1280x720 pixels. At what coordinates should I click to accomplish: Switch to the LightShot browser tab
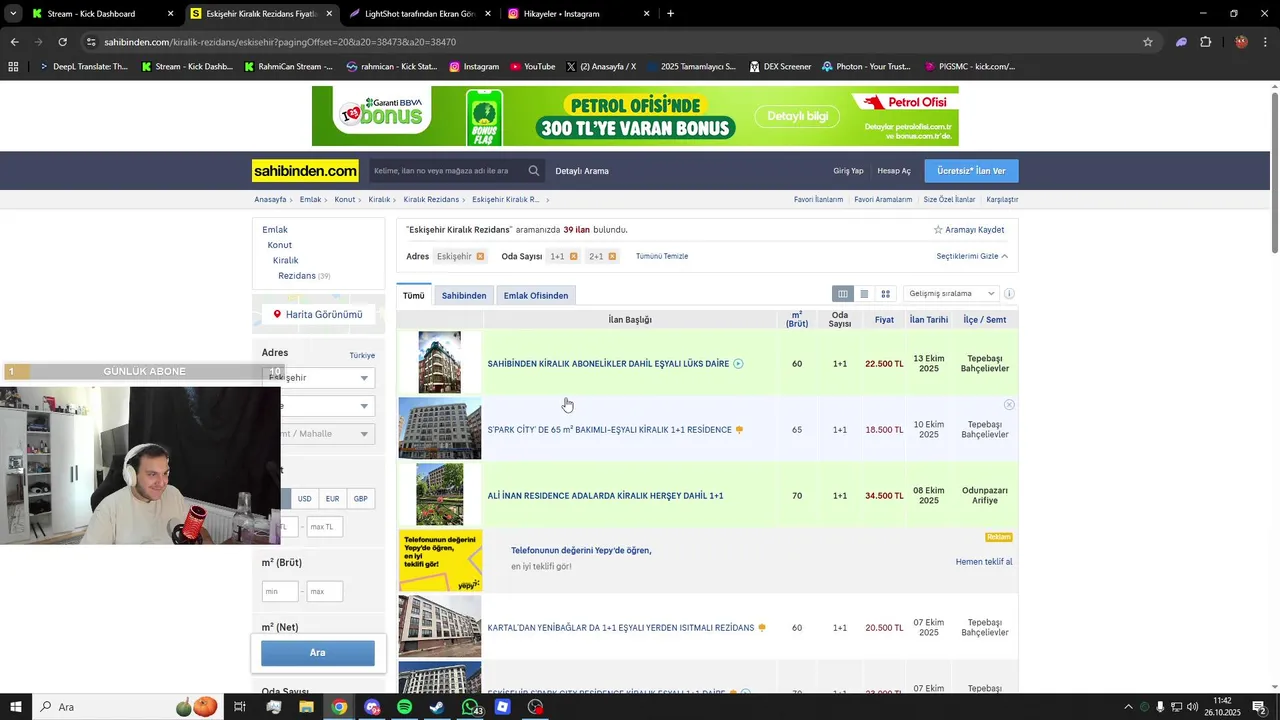pyautogui.click(x=420, y=14)
